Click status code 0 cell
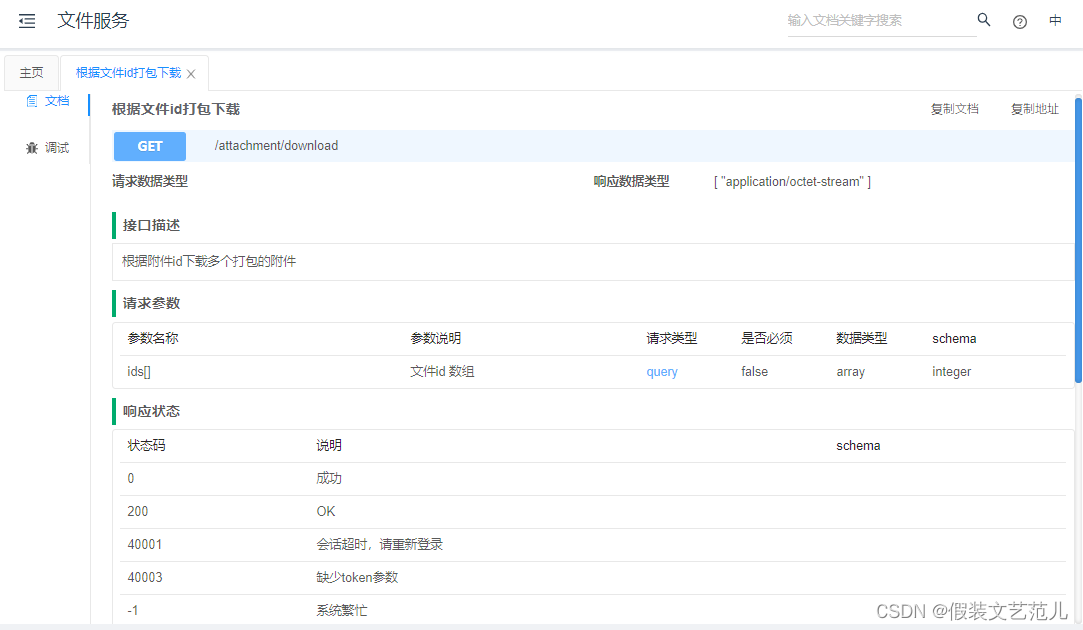Image resolution: width=1083 pixels, height=630 pixels. click(x=131, y=478)
